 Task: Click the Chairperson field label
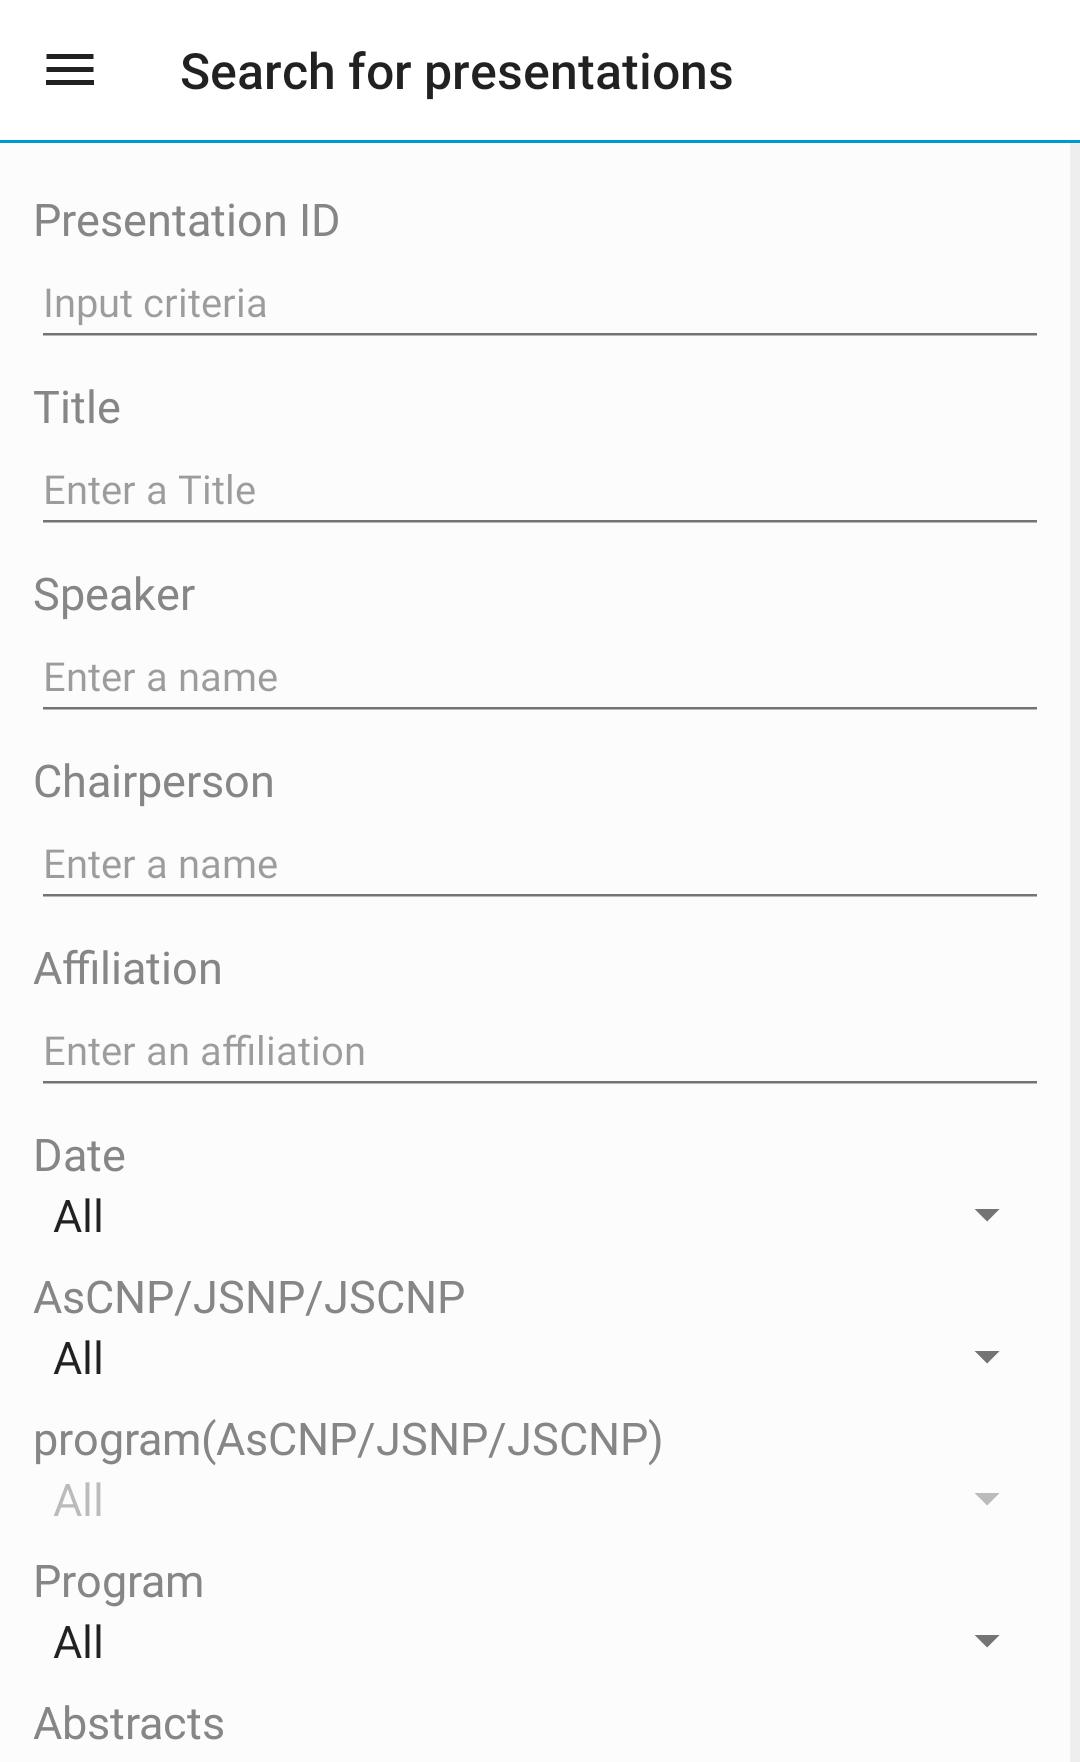tap(154, 782)
